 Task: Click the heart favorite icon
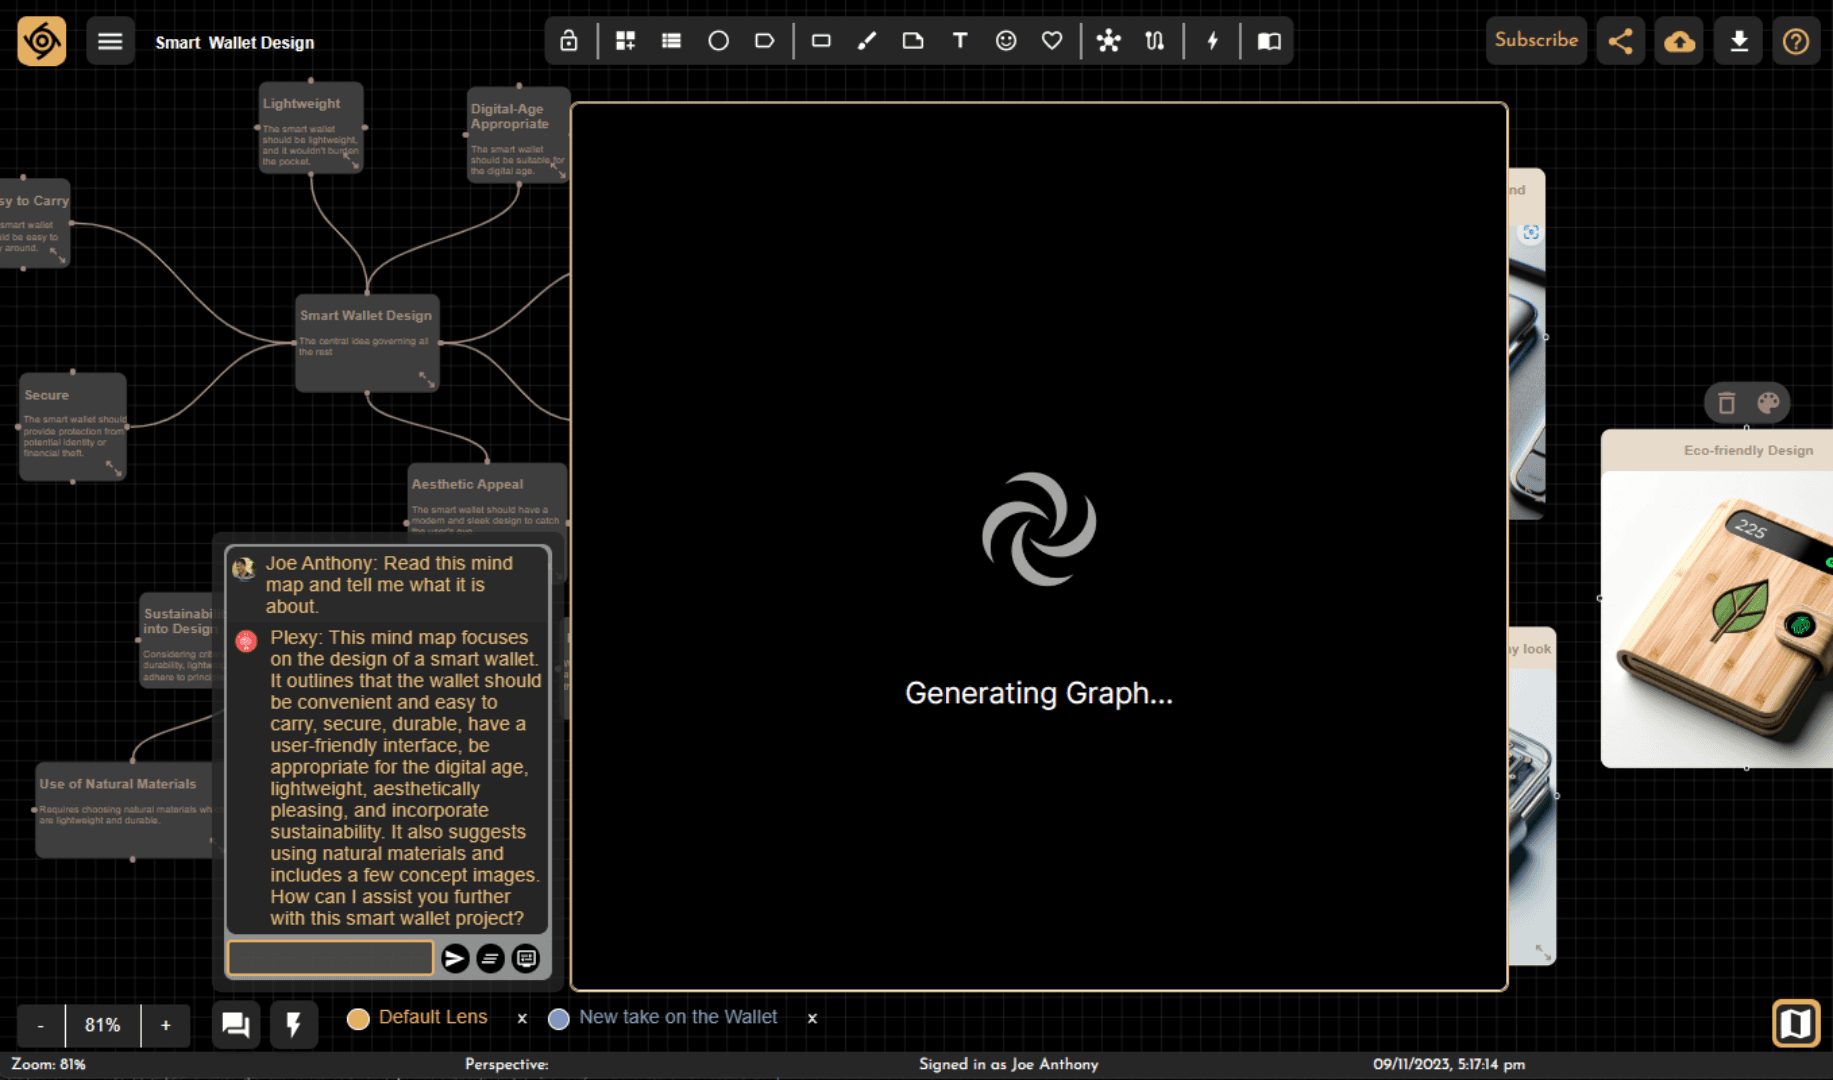pyautogui.click(x=1052, y=41)
